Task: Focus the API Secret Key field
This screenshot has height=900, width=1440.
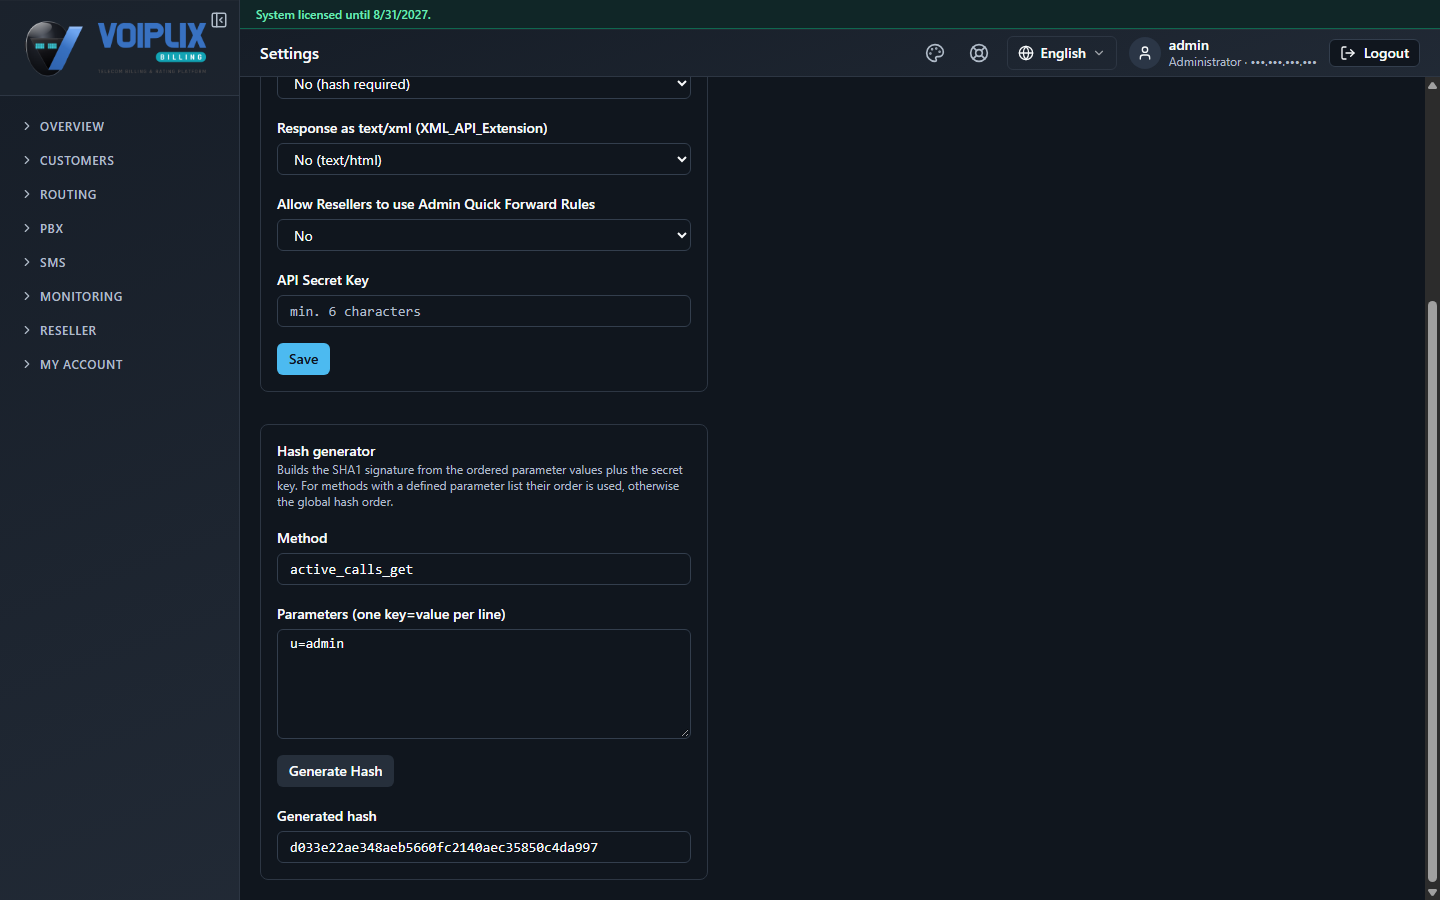Action: (x=484, y=311)
